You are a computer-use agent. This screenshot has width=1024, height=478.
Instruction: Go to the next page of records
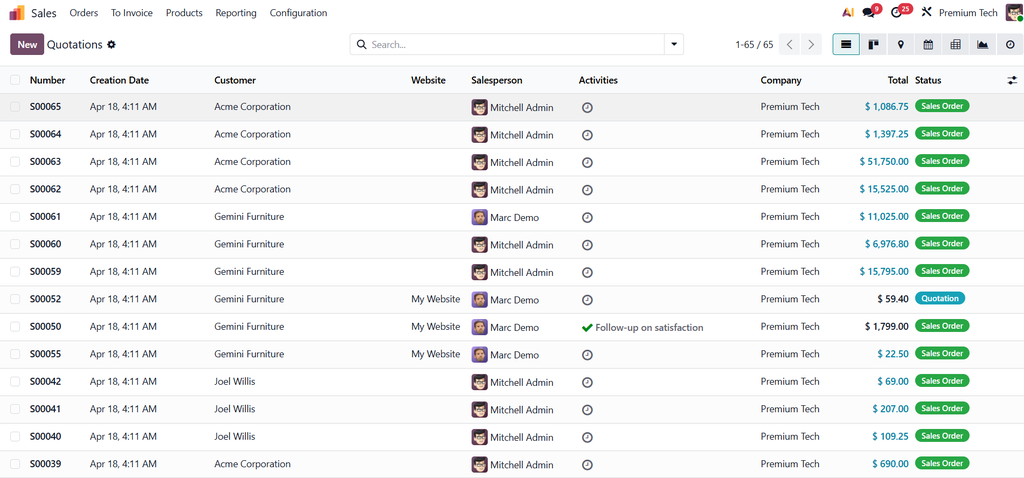click(812, 45)
